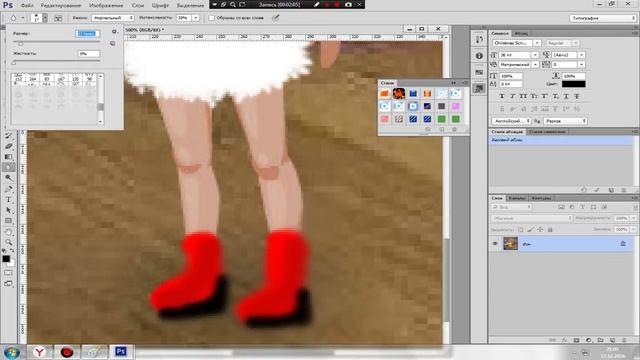The height and width of the screenshot is (360, 640).
Task: Open the Шрифт menu
Action: pyautogui.click(x=160, y=5)
